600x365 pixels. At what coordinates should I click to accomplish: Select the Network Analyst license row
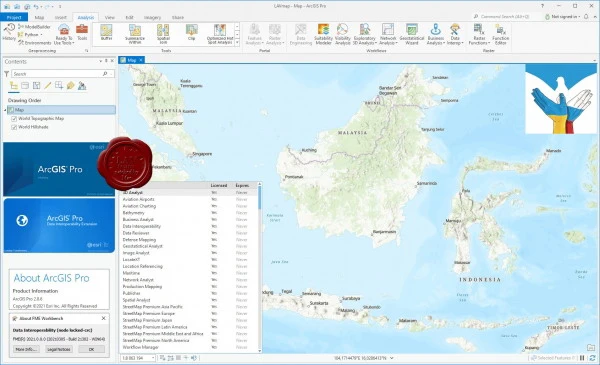[189, 280]
